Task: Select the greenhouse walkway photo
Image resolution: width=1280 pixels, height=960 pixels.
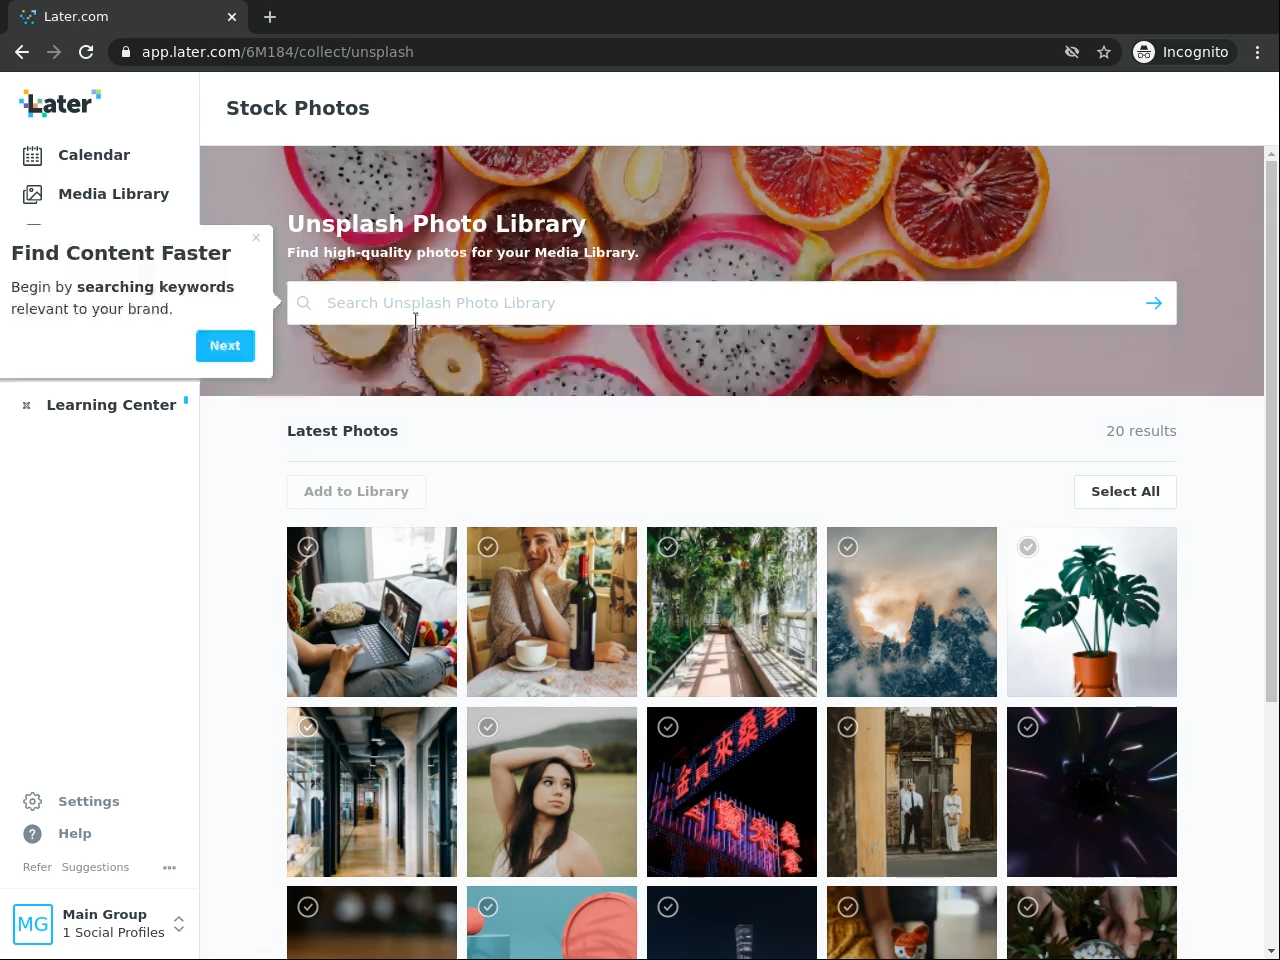Action: 668,547
